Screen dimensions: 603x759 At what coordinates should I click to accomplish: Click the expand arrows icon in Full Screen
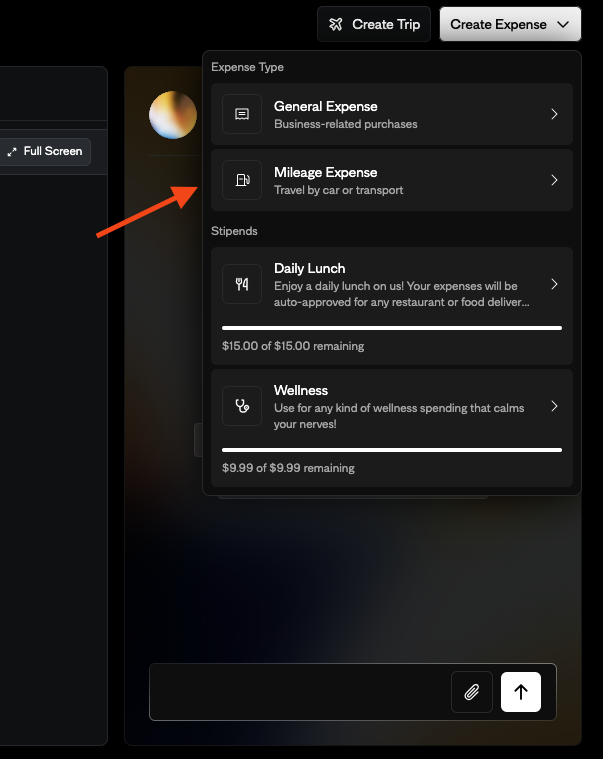tap(12, 152)
